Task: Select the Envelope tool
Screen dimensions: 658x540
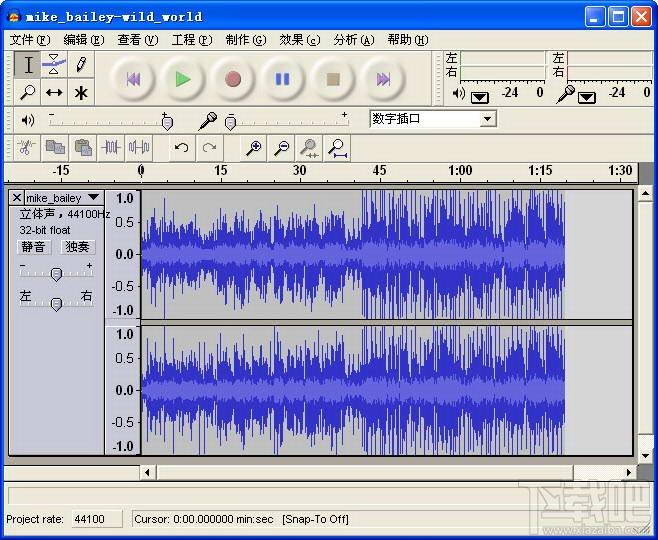Action: [x=54, y=65]
